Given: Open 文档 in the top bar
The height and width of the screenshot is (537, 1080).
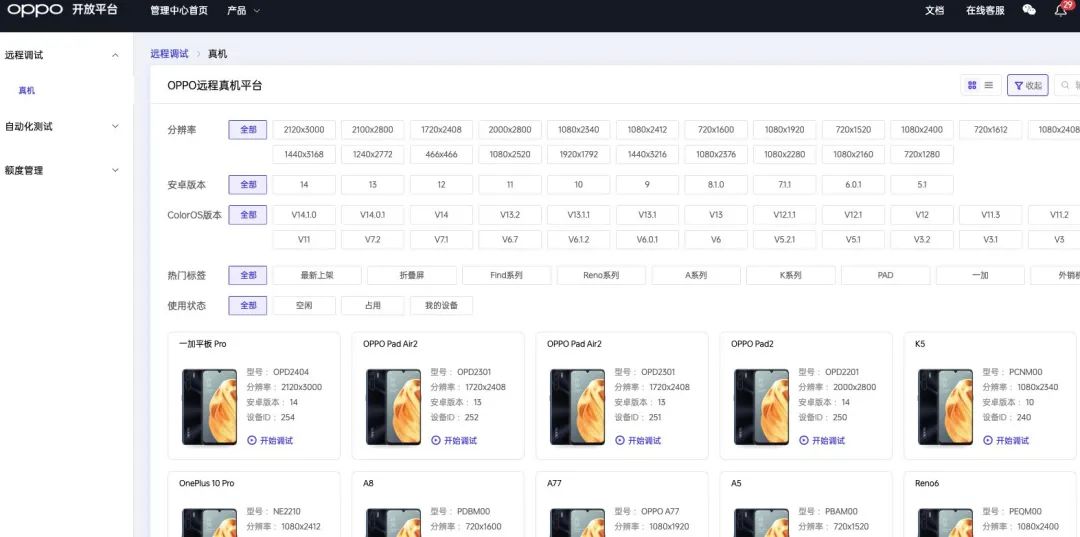Looking at the screenshot, I should (x=934, y=10).
